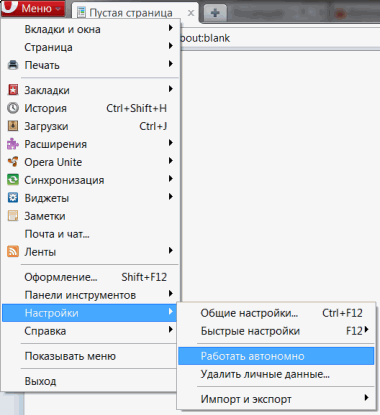Open Общие настройки... dialog
The height and width of the screenshot is (415, 380).
[x=276, y=313]
